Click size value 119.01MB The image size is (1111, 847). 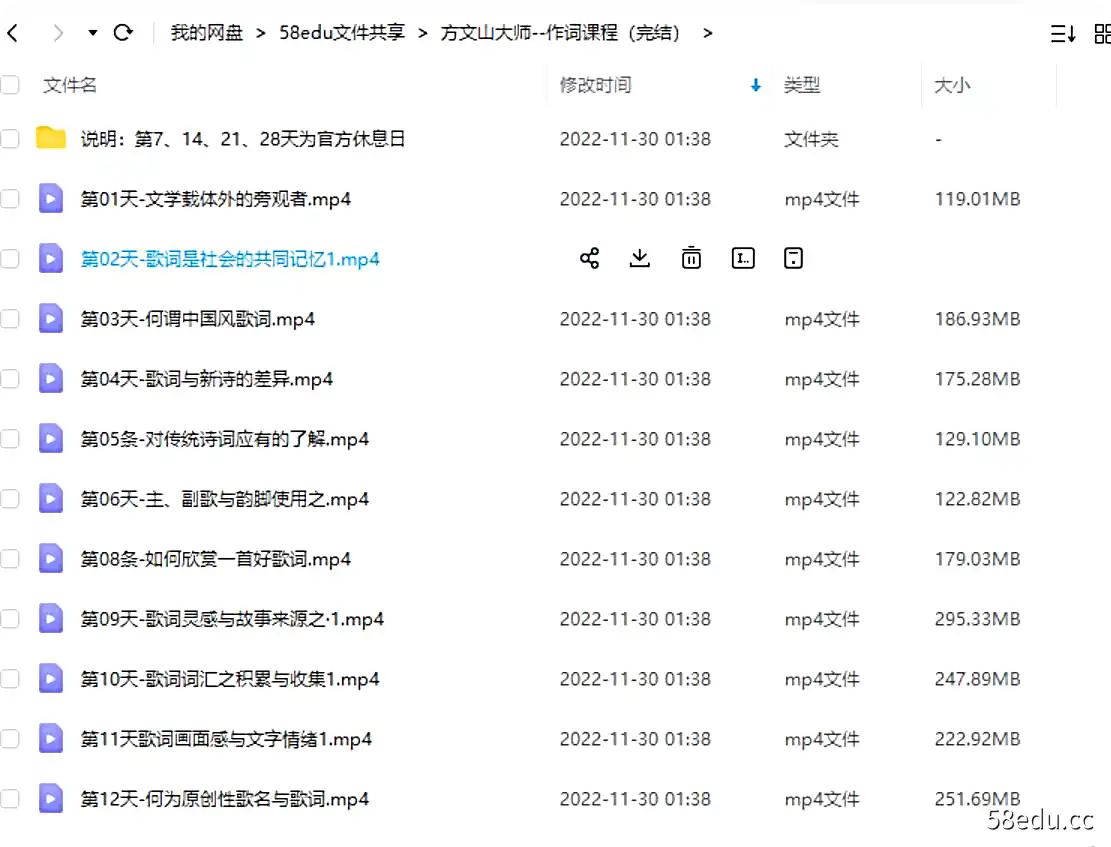click(x=978, y=199)
